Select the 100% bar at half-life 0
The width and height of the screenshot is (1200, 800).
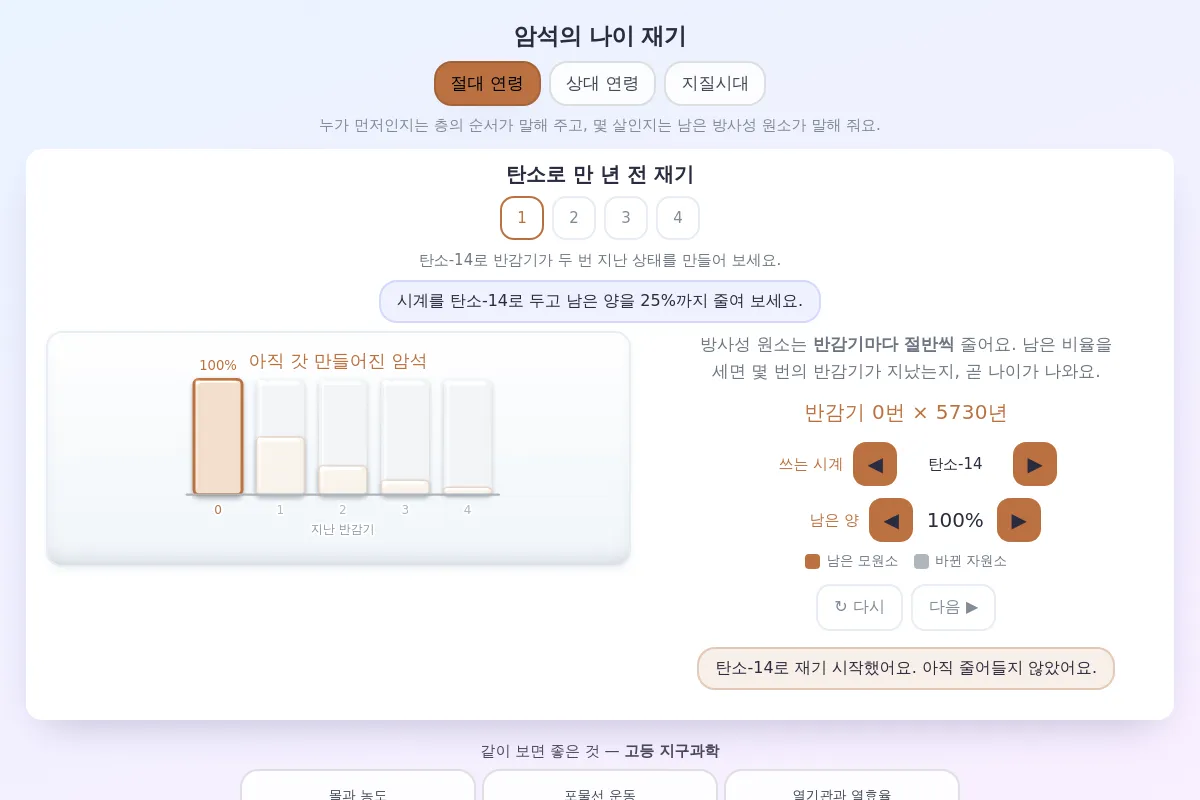218,436
